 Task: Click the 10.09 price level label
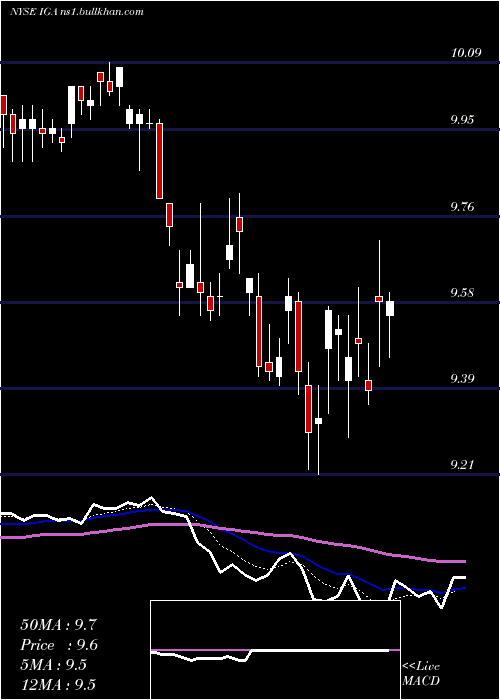pos(466,53)
